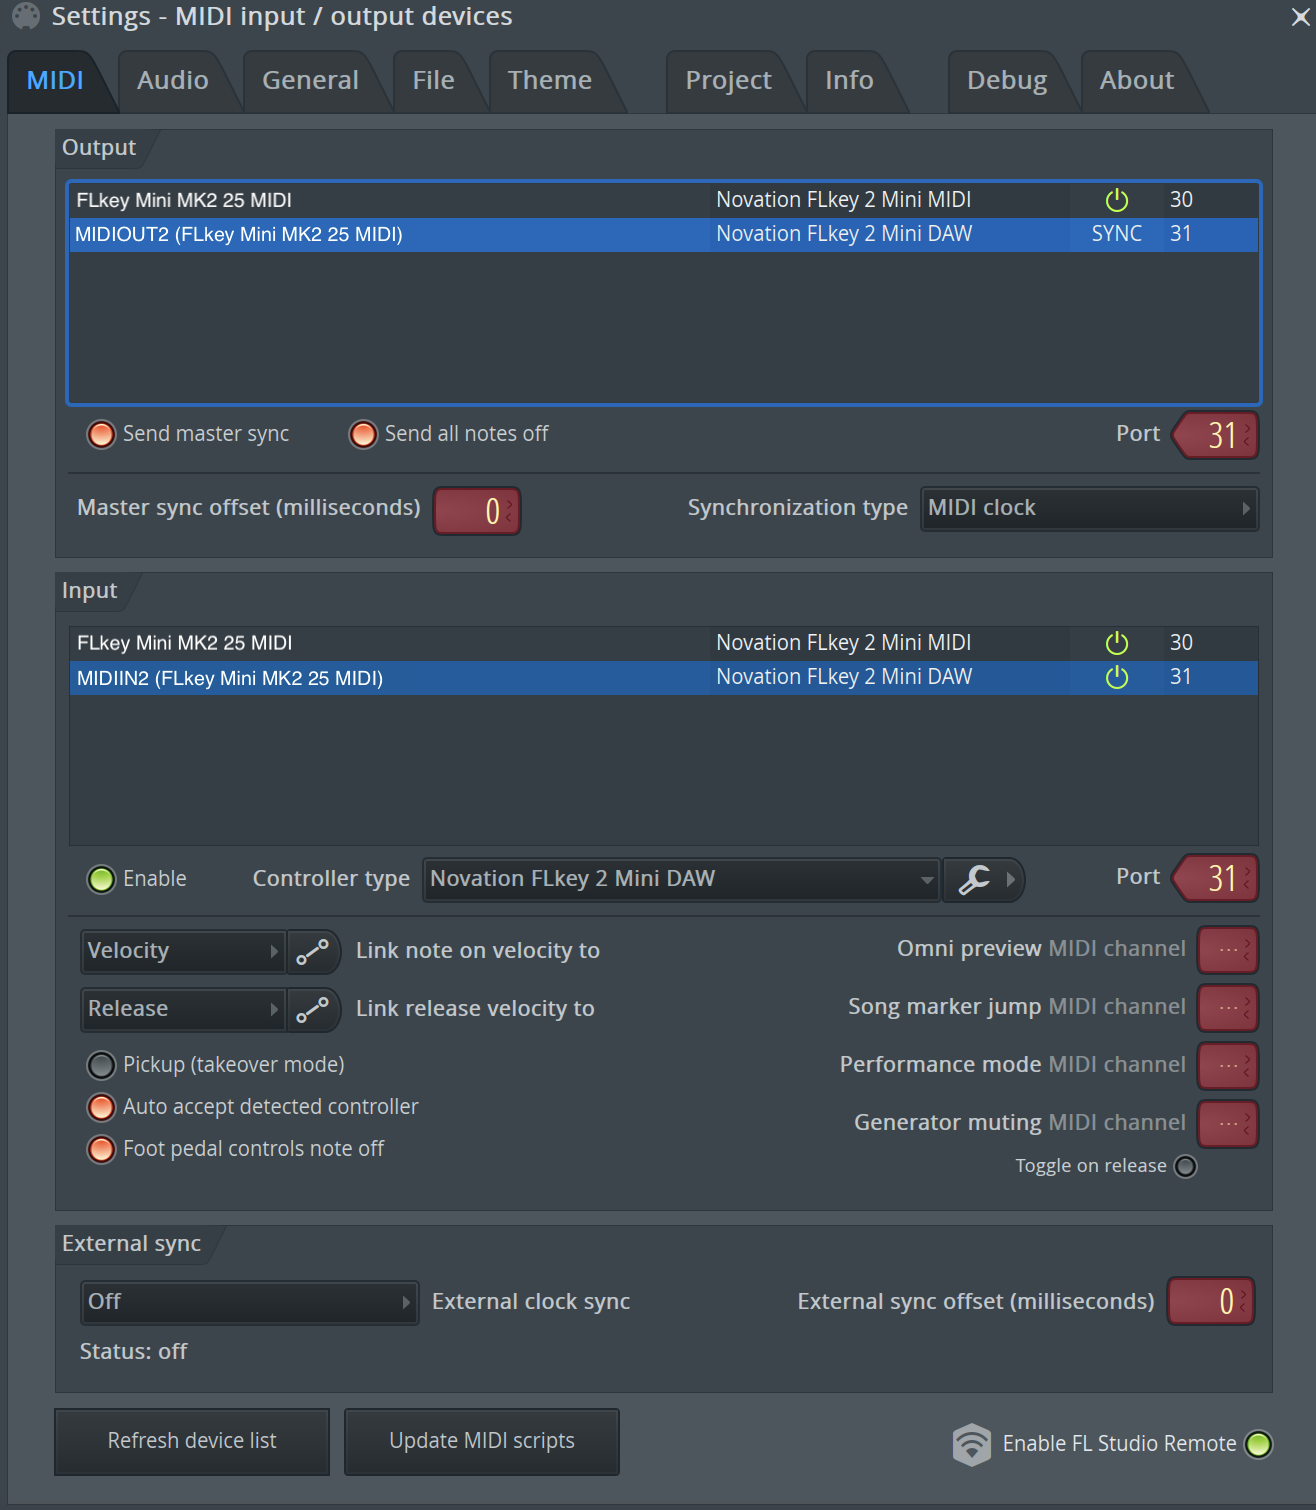Switch to the Project tab
The image size is (1316, 1510).
[728, 80]
